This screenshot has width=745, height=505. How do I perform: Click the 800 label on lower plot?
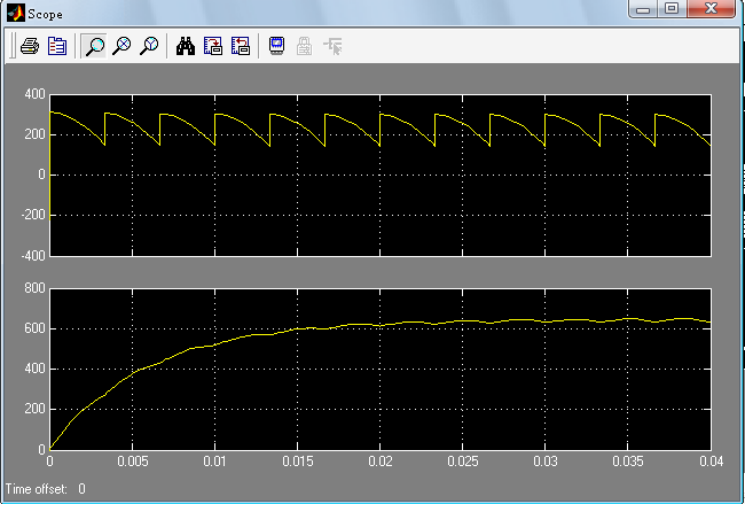click(x=34, y=288)
